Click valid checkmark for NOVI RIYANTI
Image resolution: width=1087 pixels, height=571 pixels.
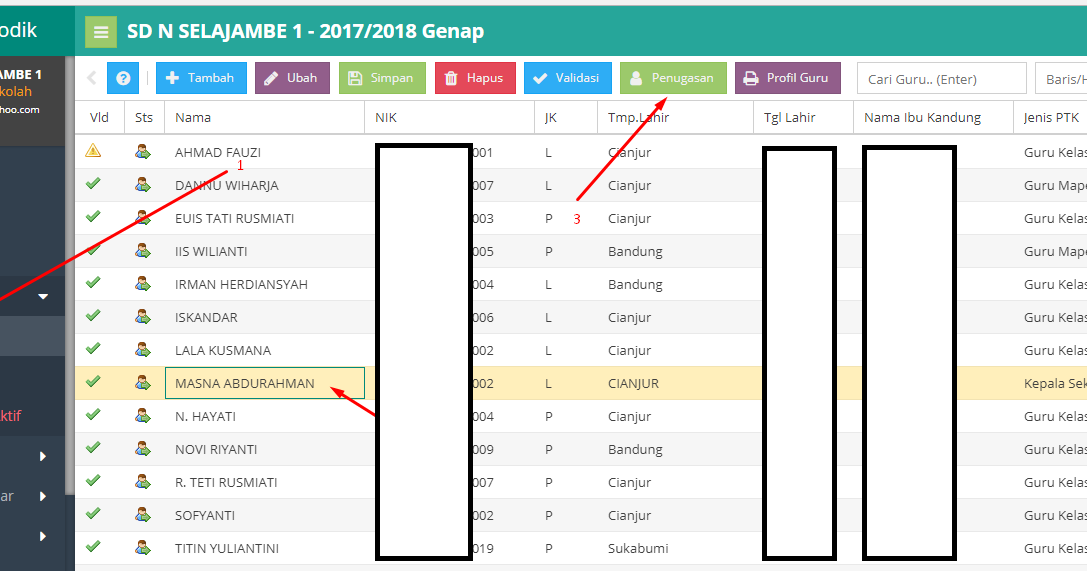pyautogui.click(x=93, y=448)
